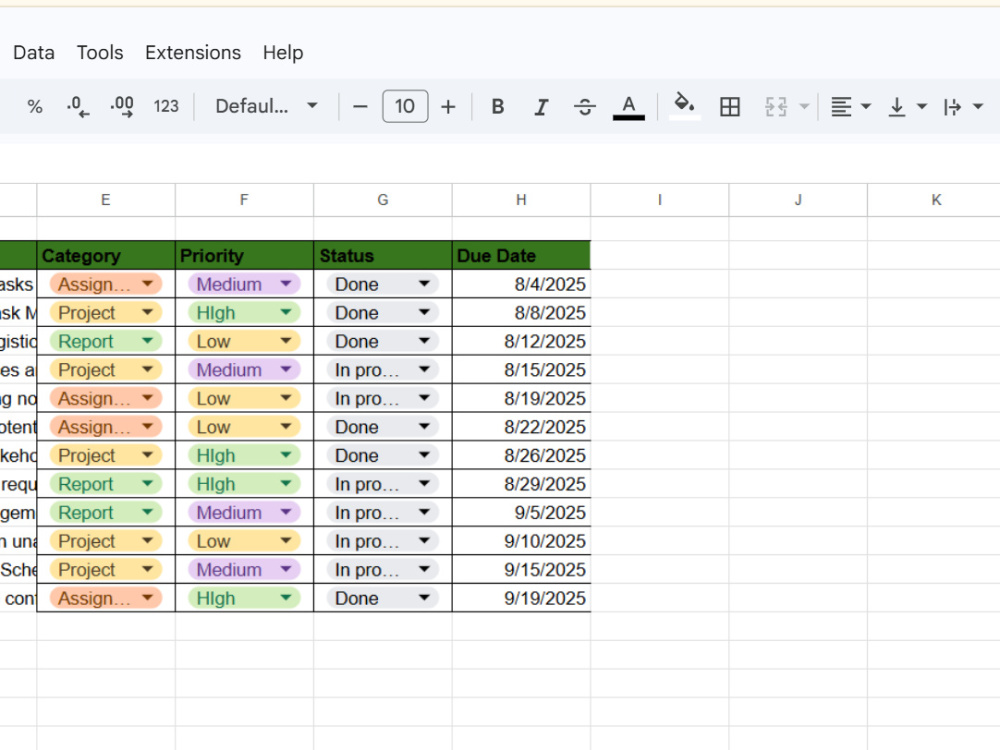Open the Tools menu
The width and height of the screenshot is (1000, 750).
100,52
